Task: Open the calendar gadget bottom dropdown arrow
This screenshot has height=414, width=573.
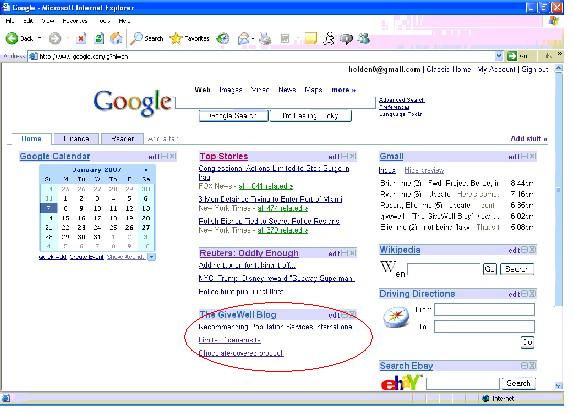Action: [x=151, y=257]
